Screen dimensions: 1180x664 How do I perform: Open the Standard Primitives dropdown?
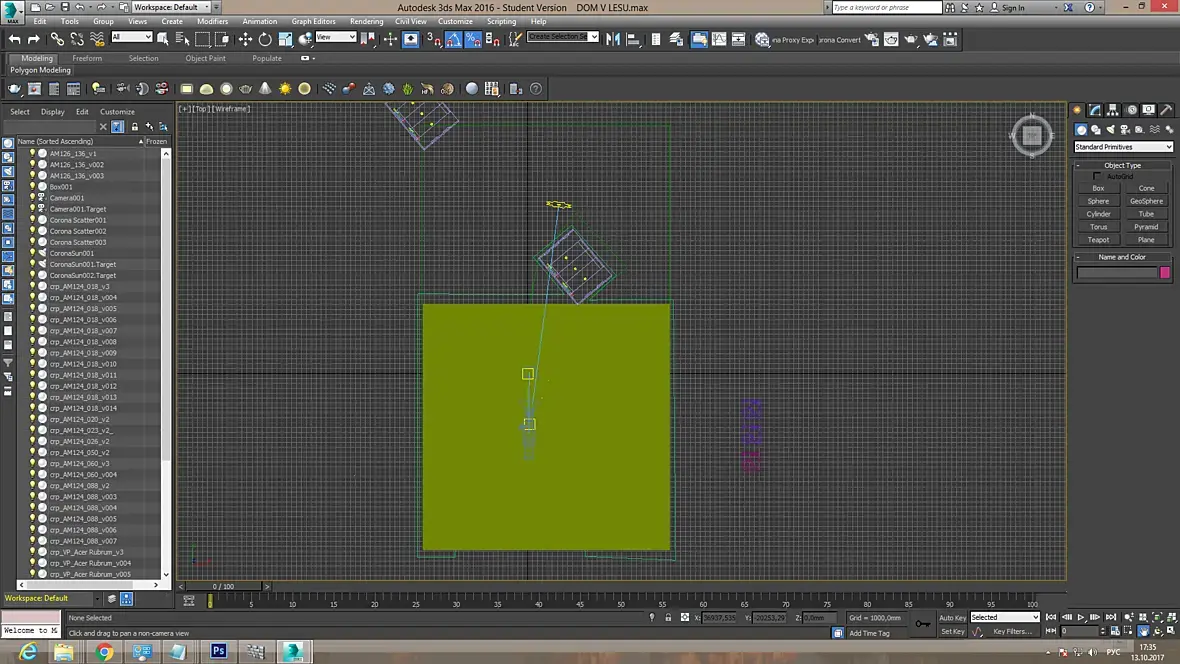(x=1123, y=147)
